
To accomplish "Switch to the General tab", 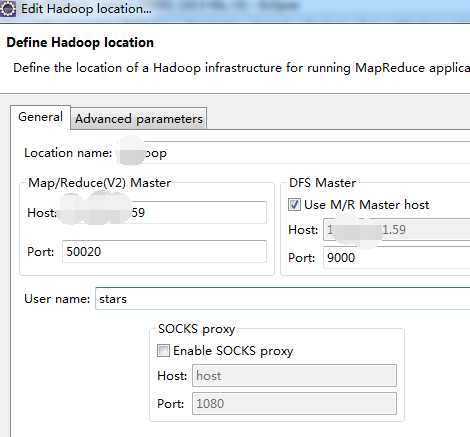I will click(x=40, y=117).
